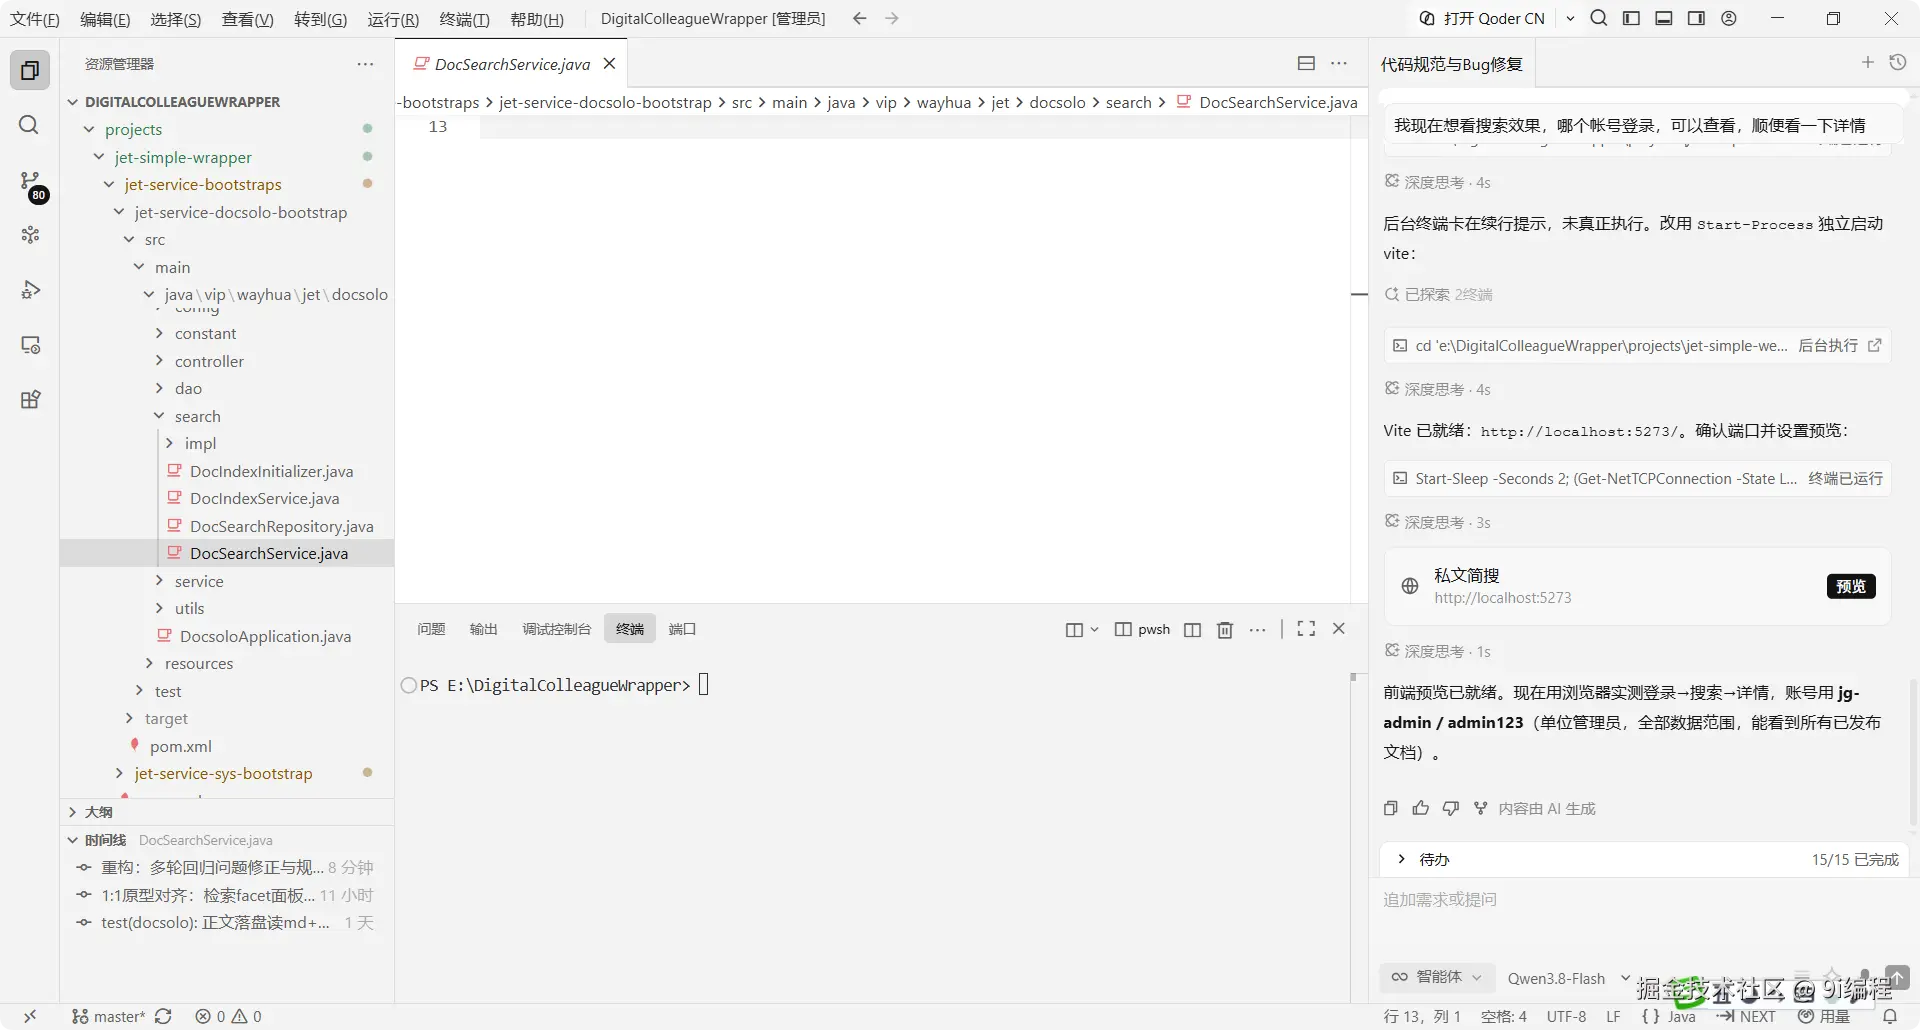This screenshot has height=1030, width=1920.
Task: Open Source Control view with 80 badge
Action: [x=30, y=183]
